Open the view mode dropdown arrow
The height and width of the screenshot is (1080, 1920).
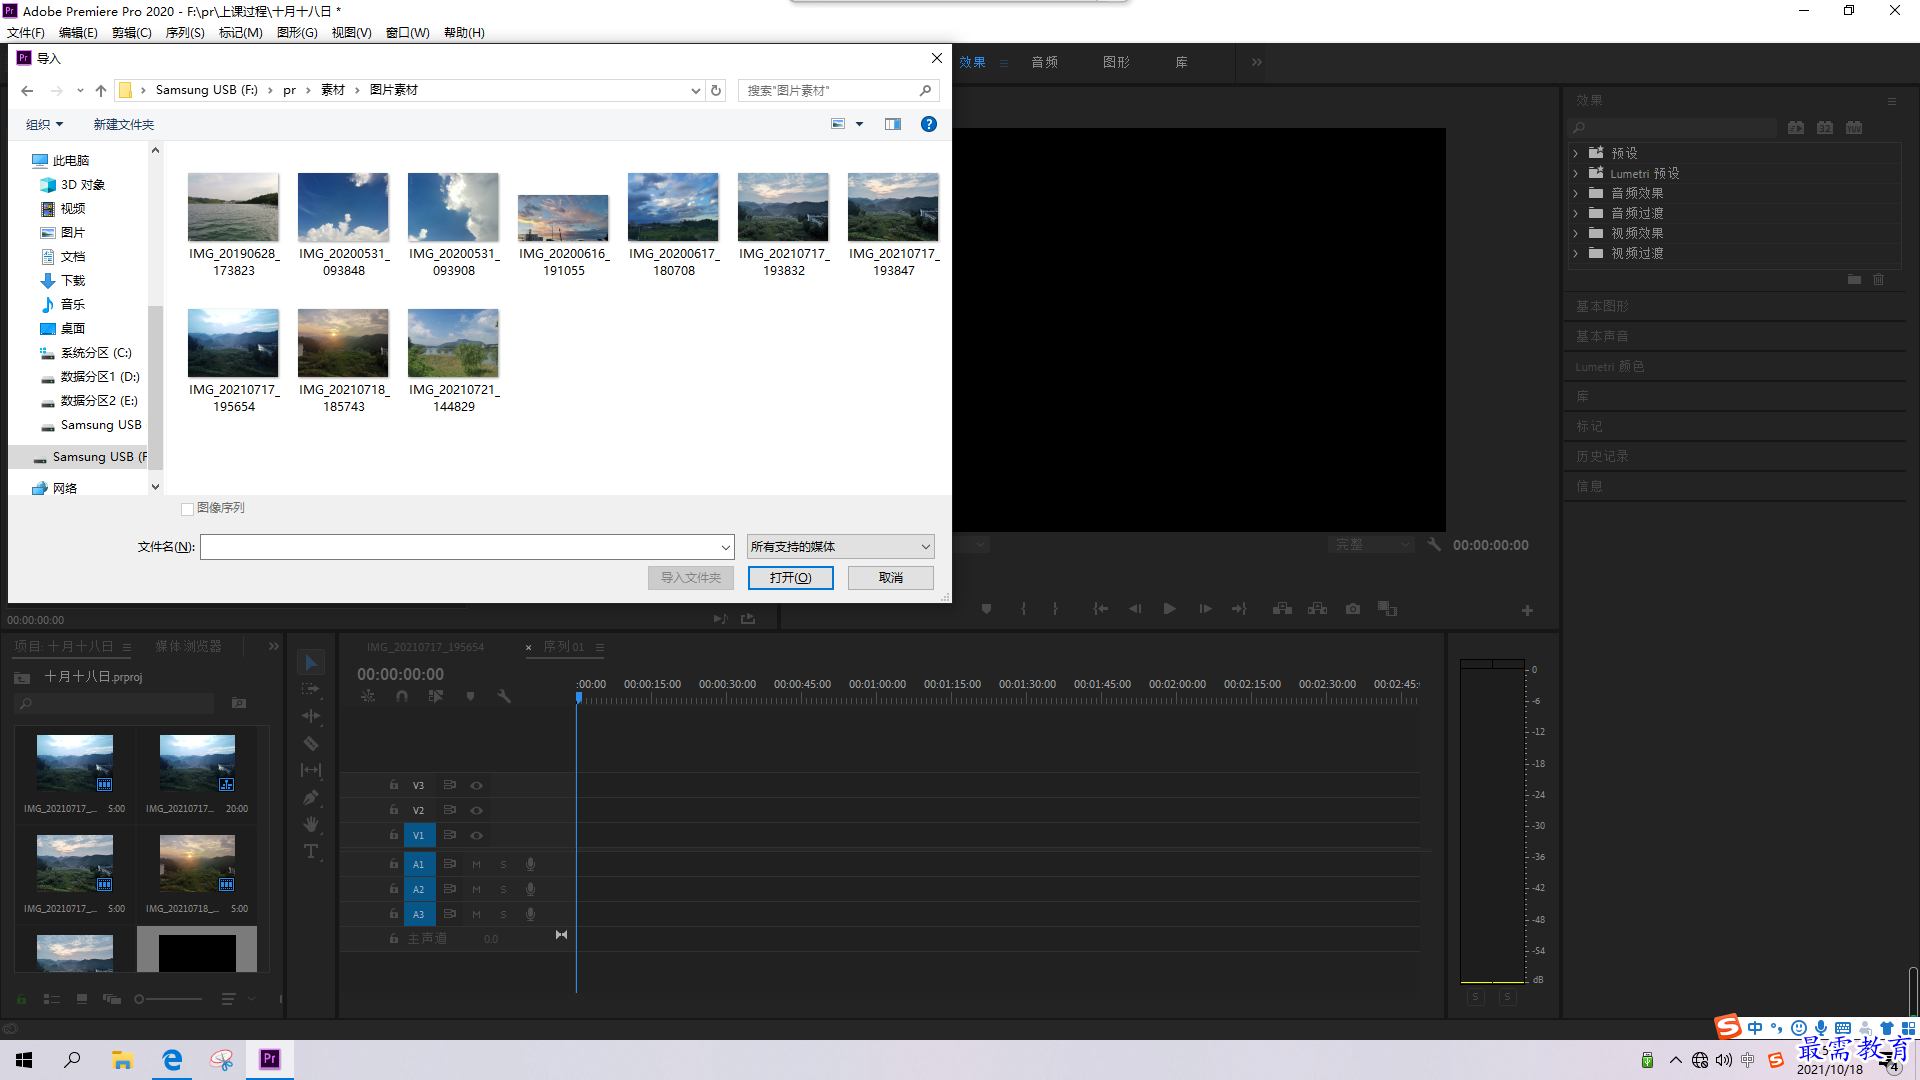tap(860, 125)
